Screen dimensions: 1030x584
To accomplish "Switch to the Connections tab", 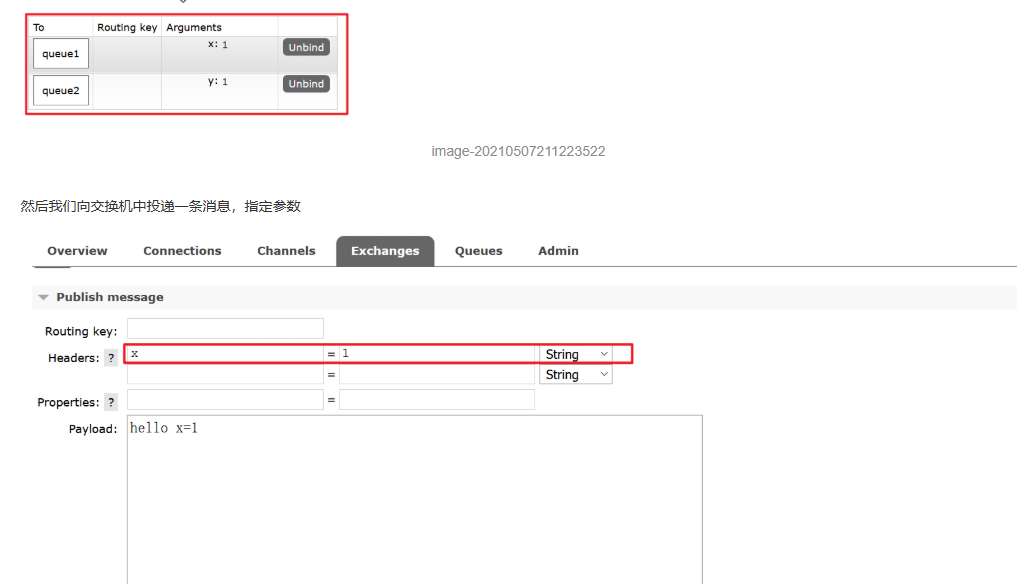I will [x=182, y=251].
